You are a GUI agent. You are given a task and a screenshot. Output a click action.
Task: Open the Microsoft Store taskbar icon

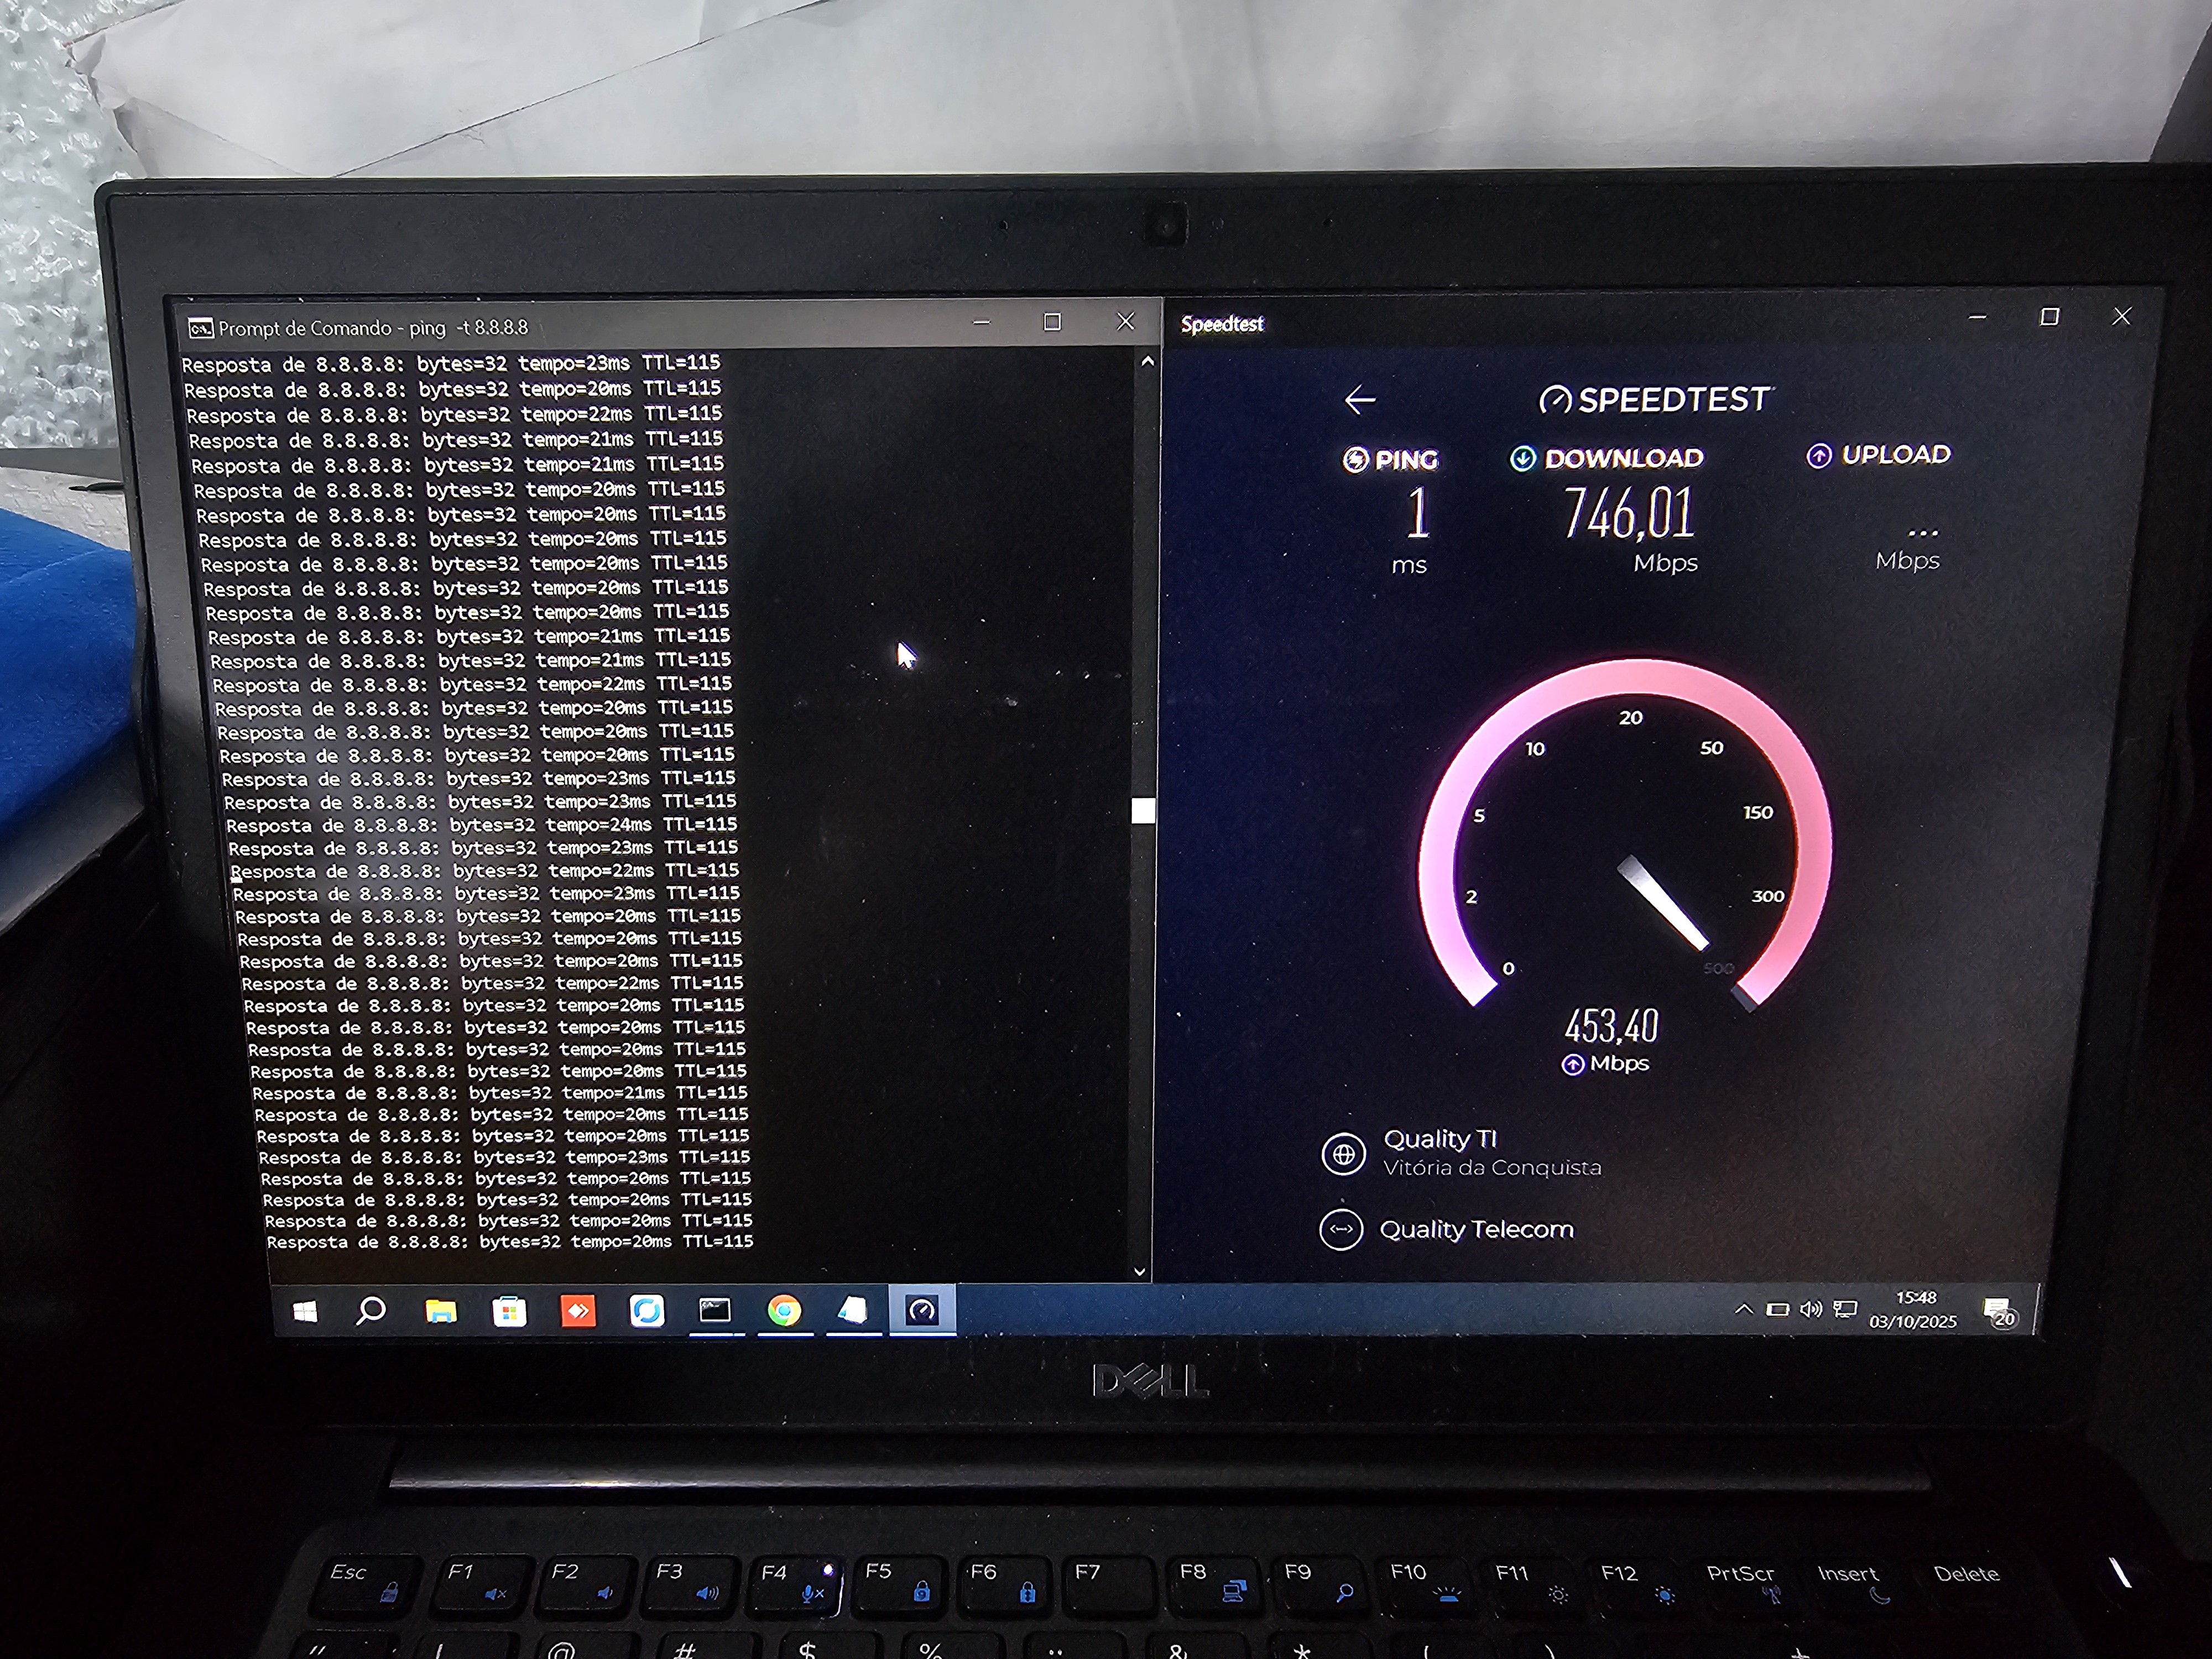point(509,1311)
